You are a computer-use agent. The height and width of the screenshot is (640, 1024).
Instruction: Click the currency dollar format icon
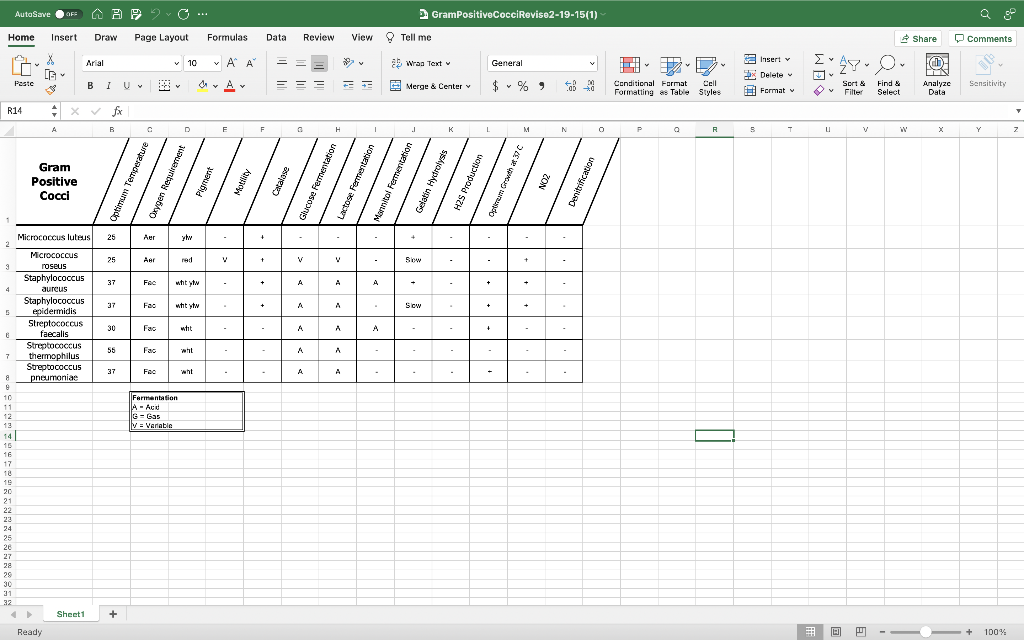coord(496,86)
